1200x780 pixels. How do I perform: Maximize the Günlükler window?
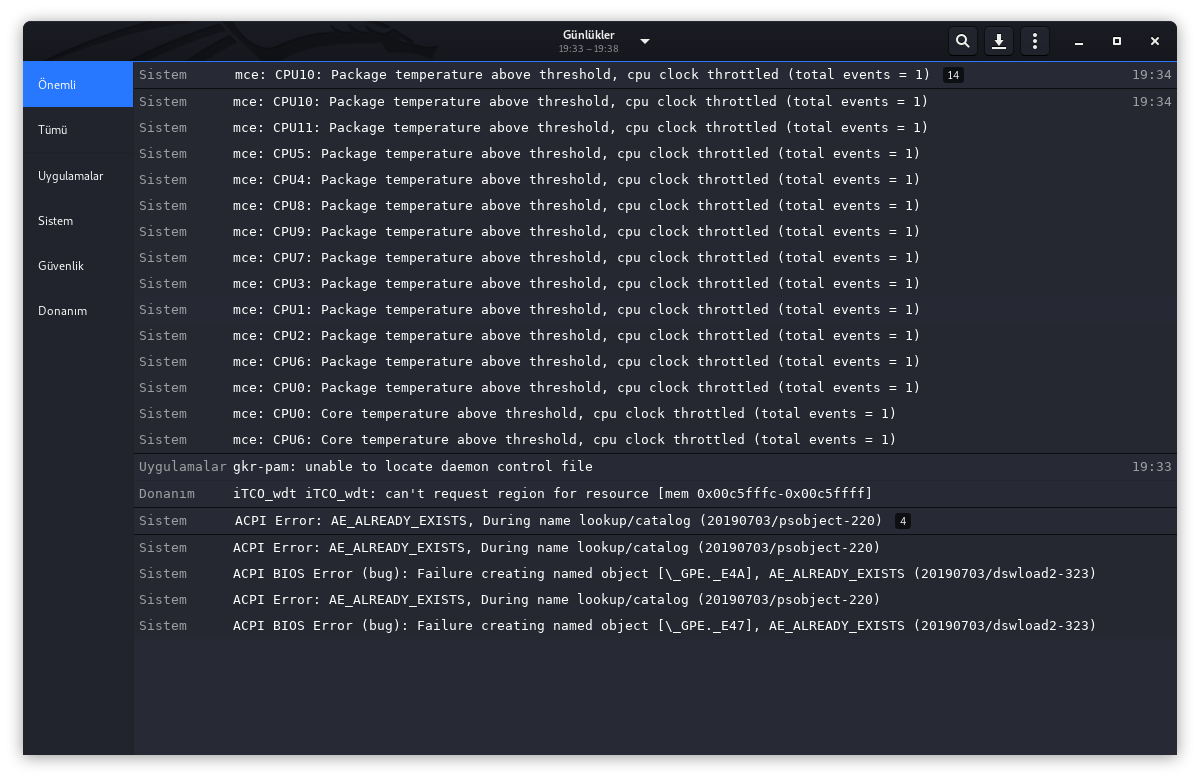coord(1117,41)
